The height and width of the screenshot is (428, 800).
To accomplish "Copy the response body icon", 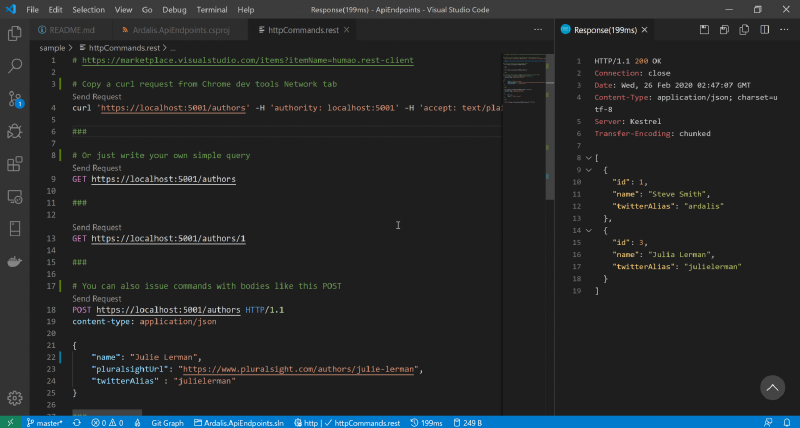I will click(744, 30).
